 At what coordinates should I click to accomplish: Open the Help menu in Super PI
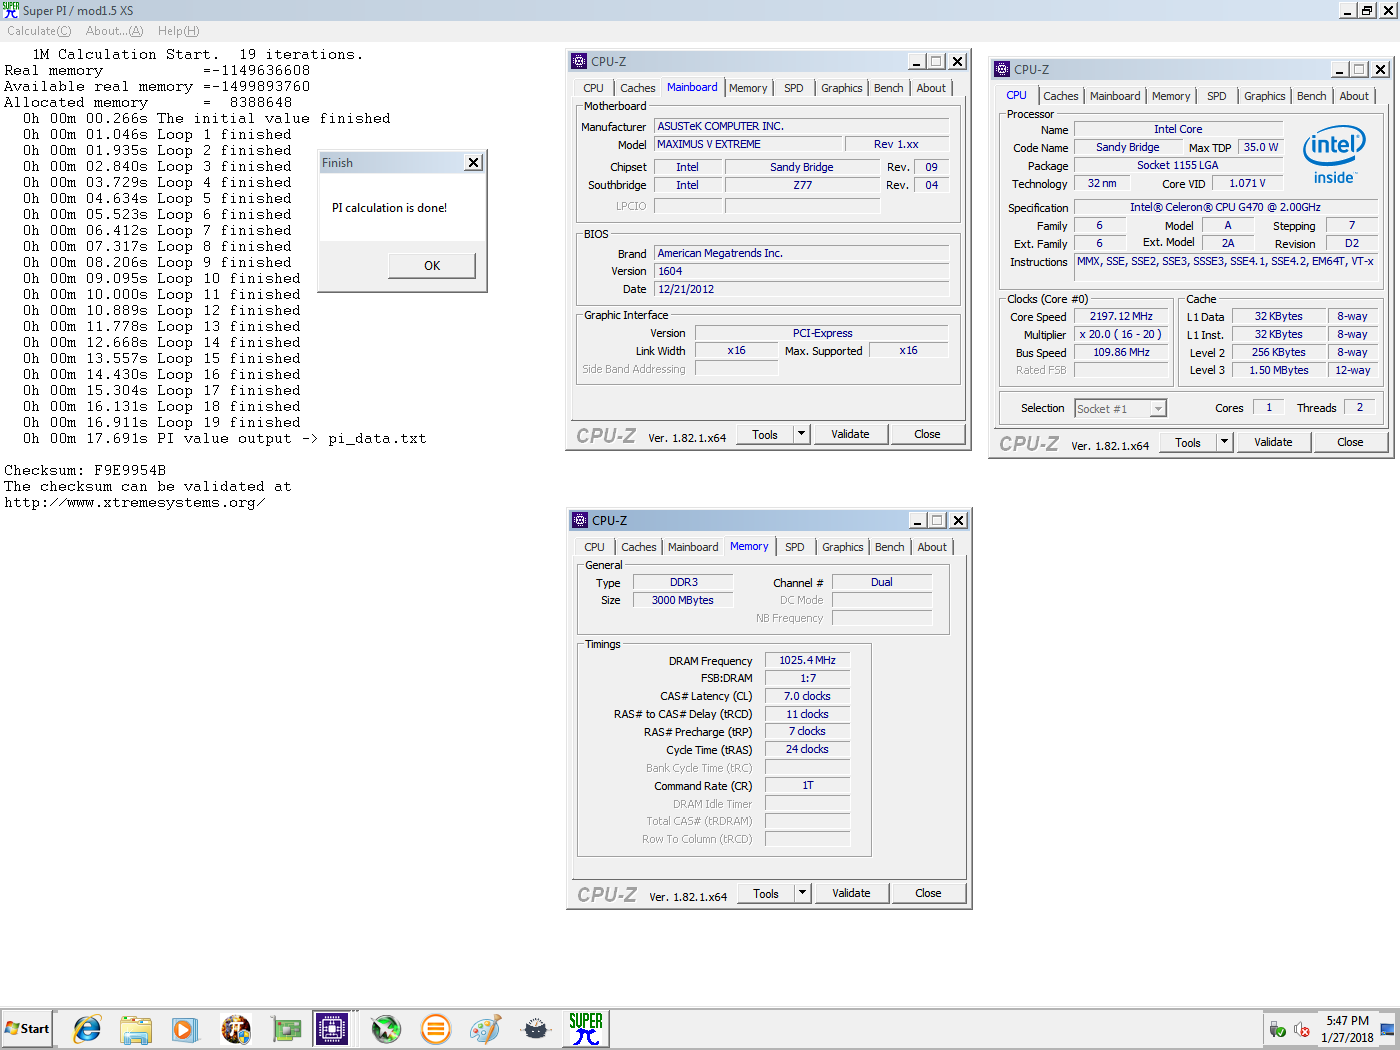(x=178, y=31)
